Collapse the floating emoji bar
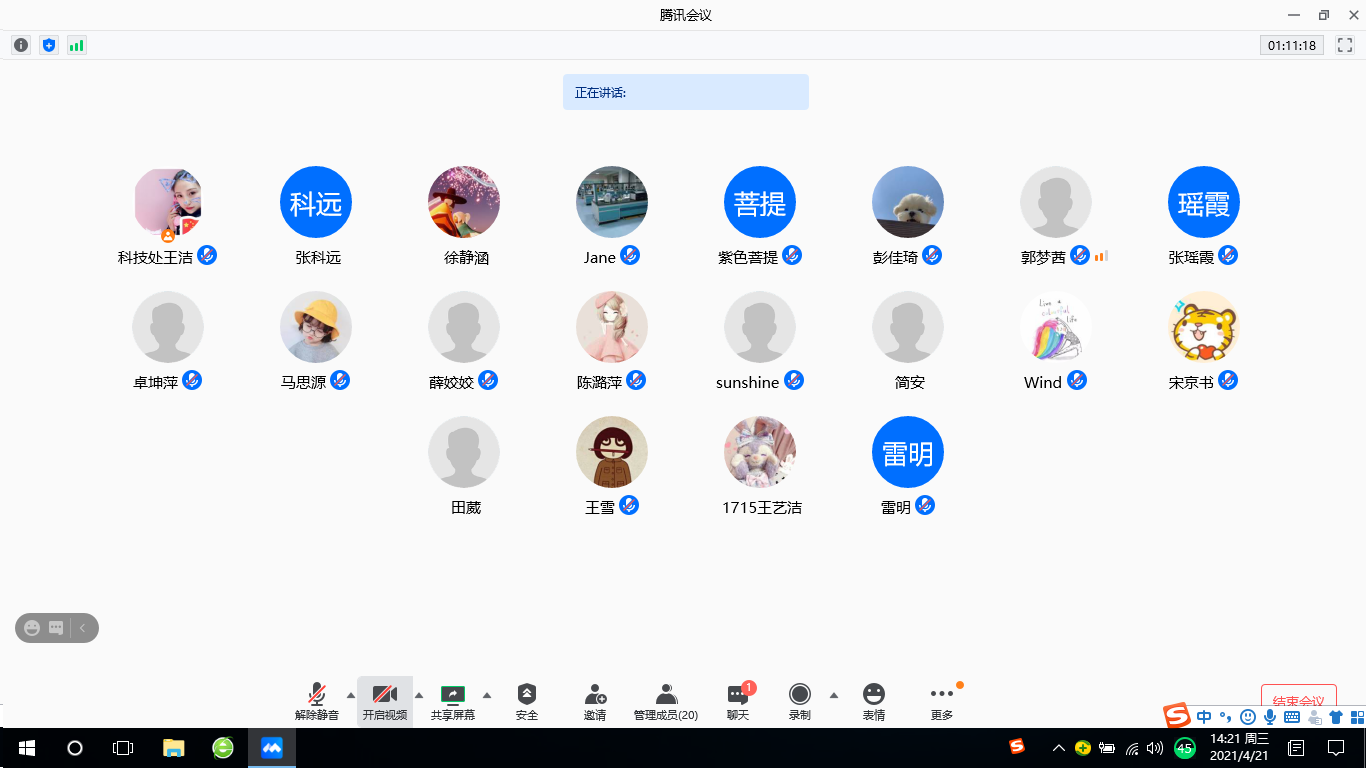This screenshot has width=1366, height=768. 83,628
